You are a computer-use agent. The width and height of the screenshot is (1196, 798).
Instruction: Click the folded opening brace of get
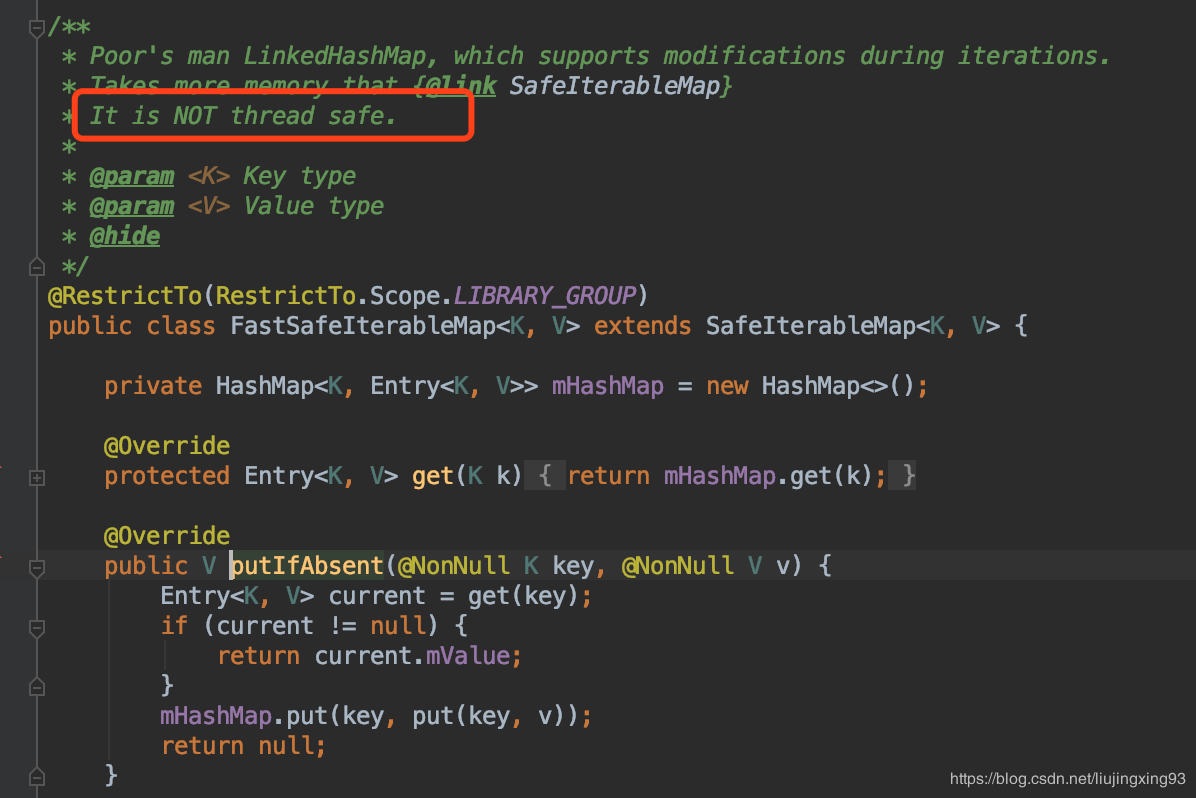click(x=545, y=475)
